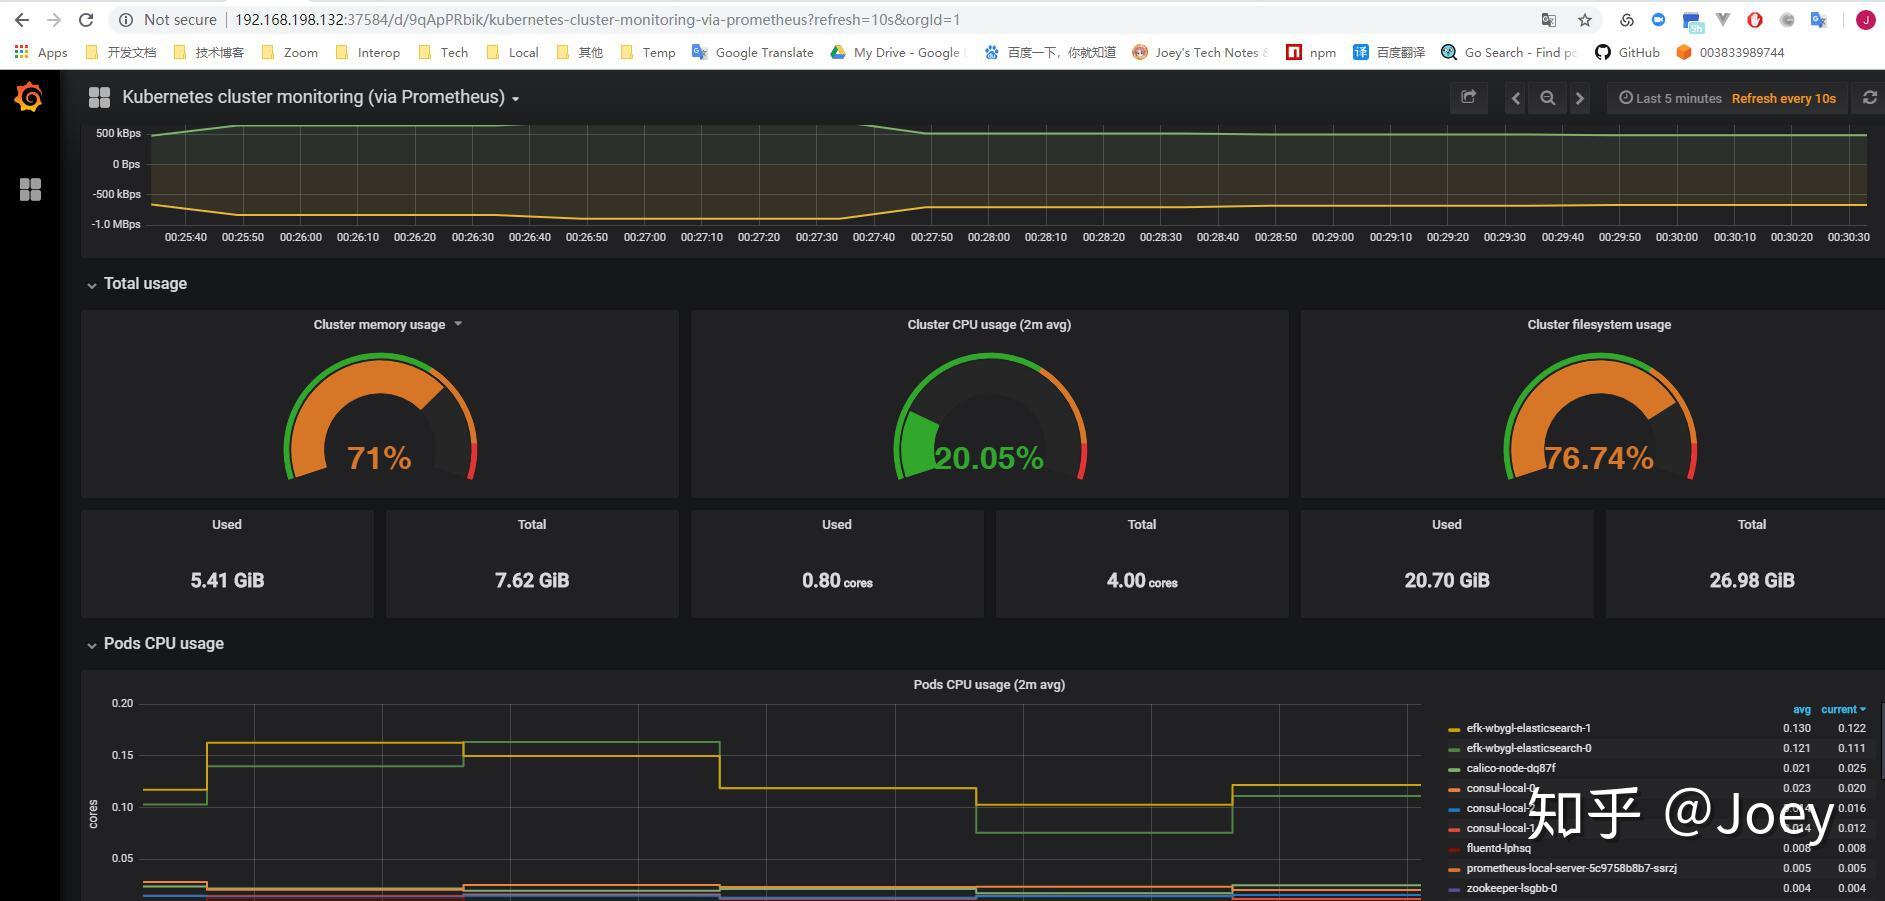1885x901 pixels.
Task: Open the Last 5 minutes time picker
Action: [1677, 98]
